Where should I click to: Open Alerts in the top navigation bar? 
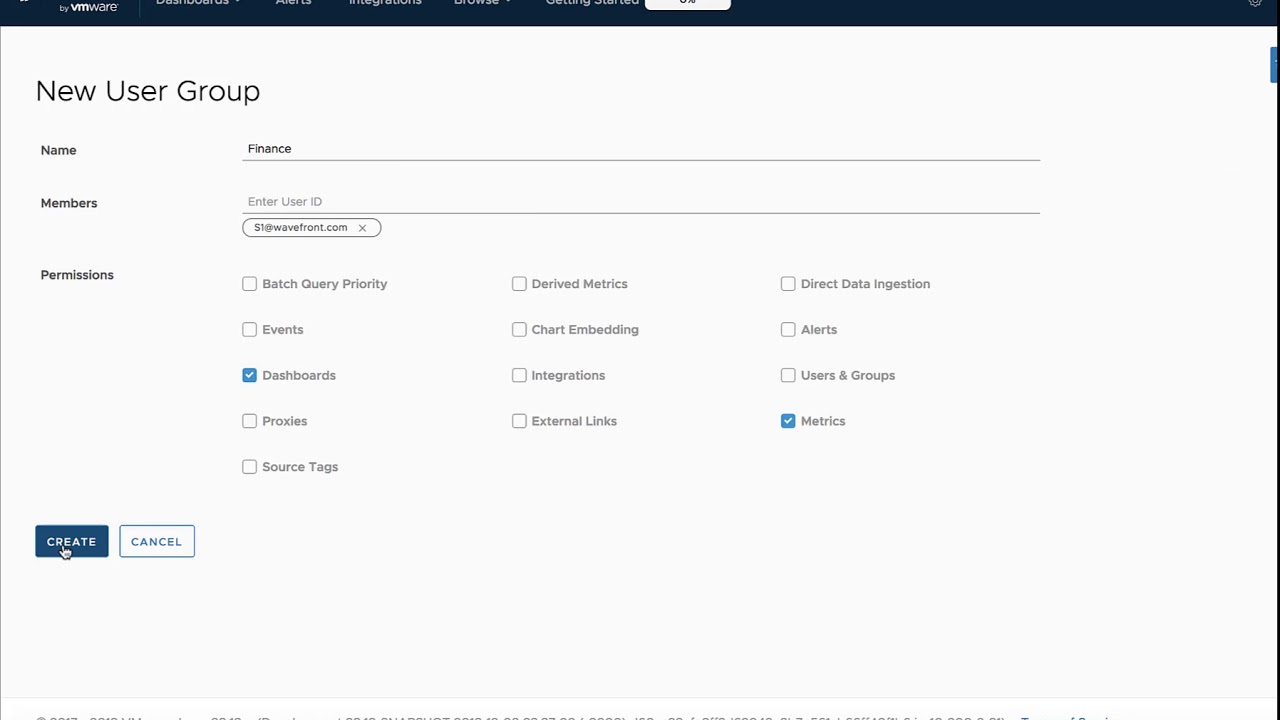coord(293,3)
